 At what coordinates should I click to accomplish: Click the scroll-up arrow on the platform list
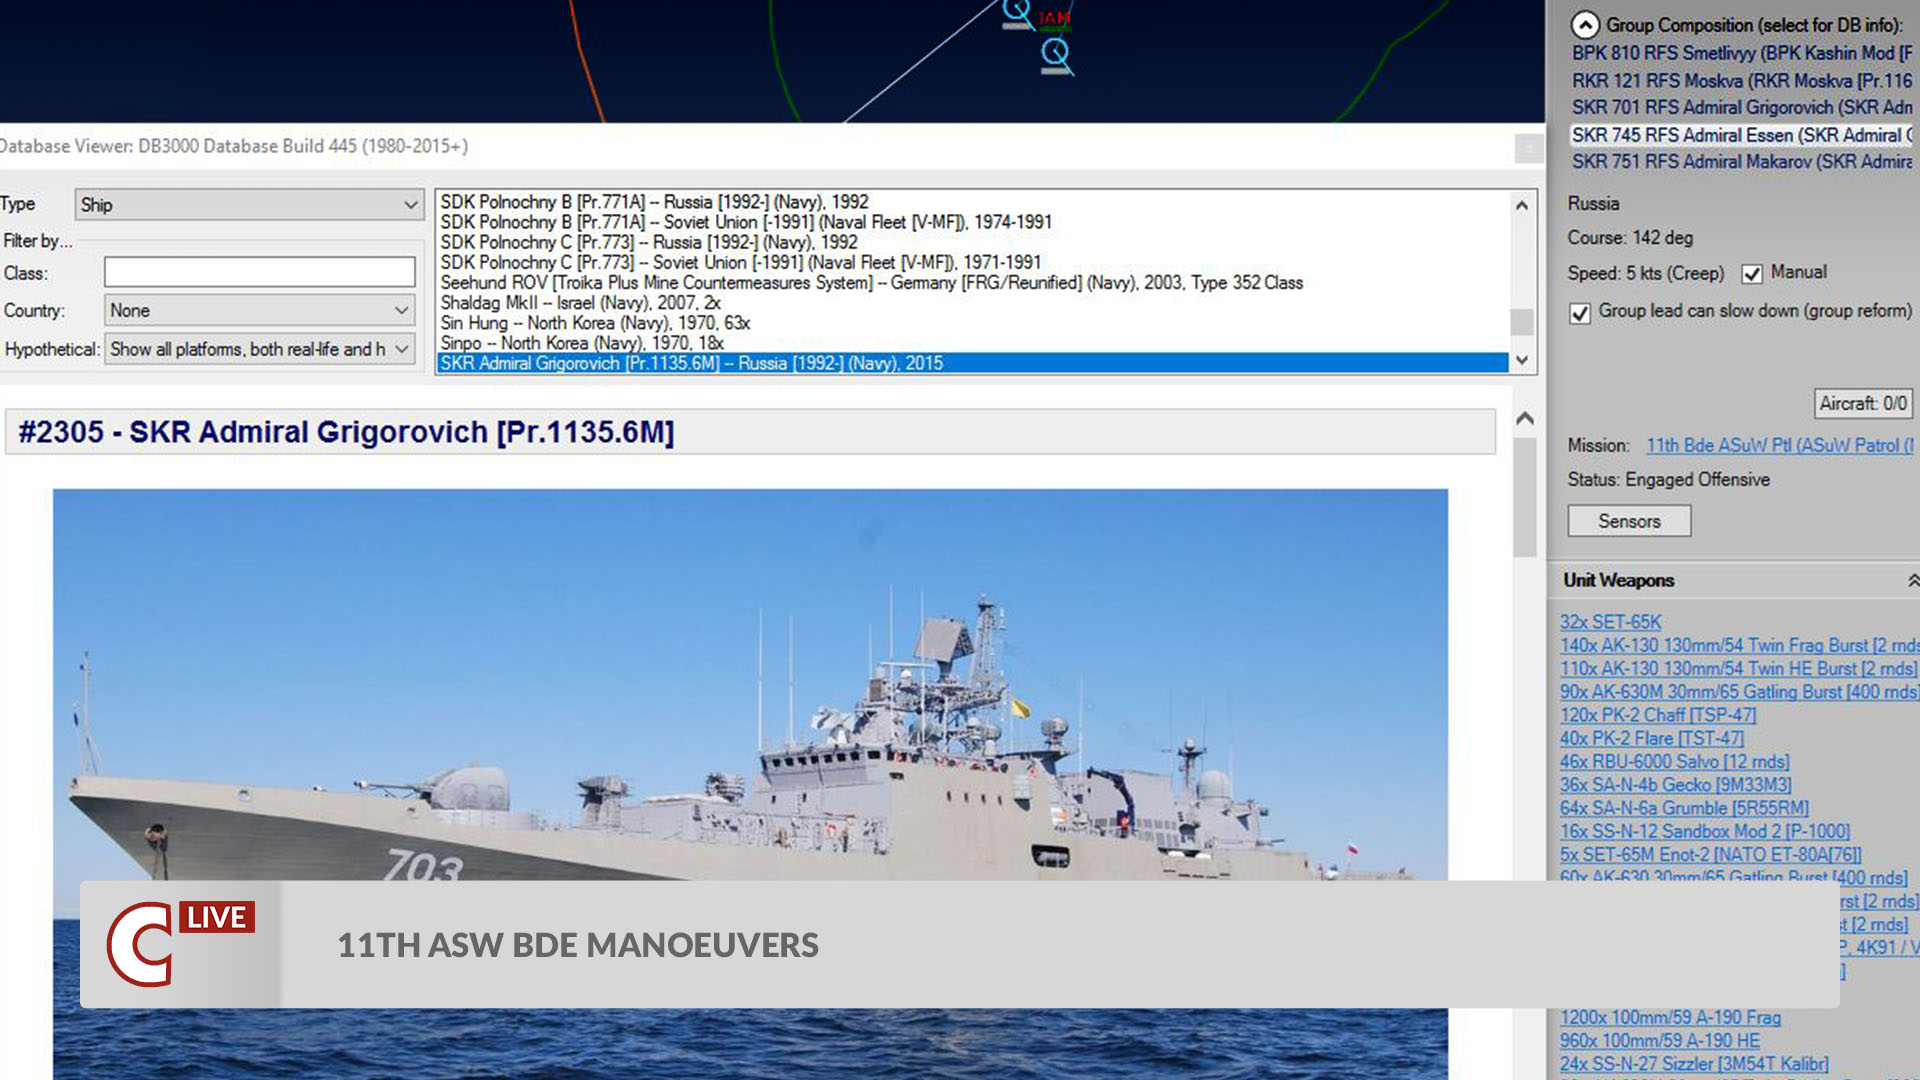[x=1522, y=204]
